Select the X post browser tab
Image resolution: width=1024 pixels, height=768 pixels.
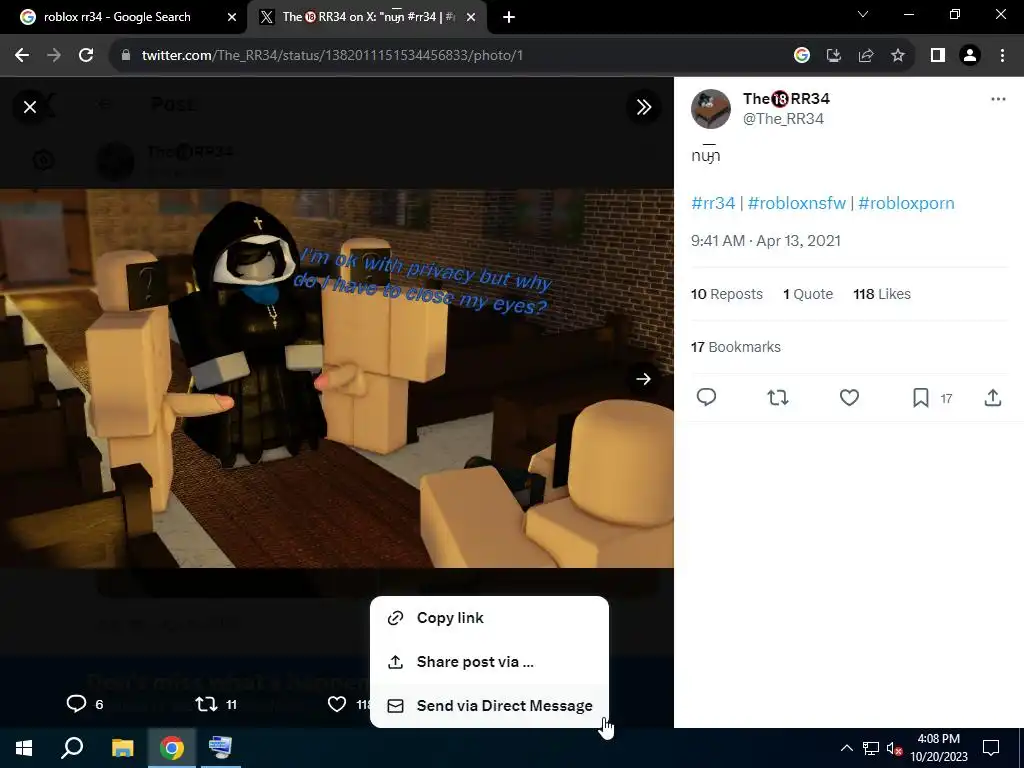click(x=367, y=17)
